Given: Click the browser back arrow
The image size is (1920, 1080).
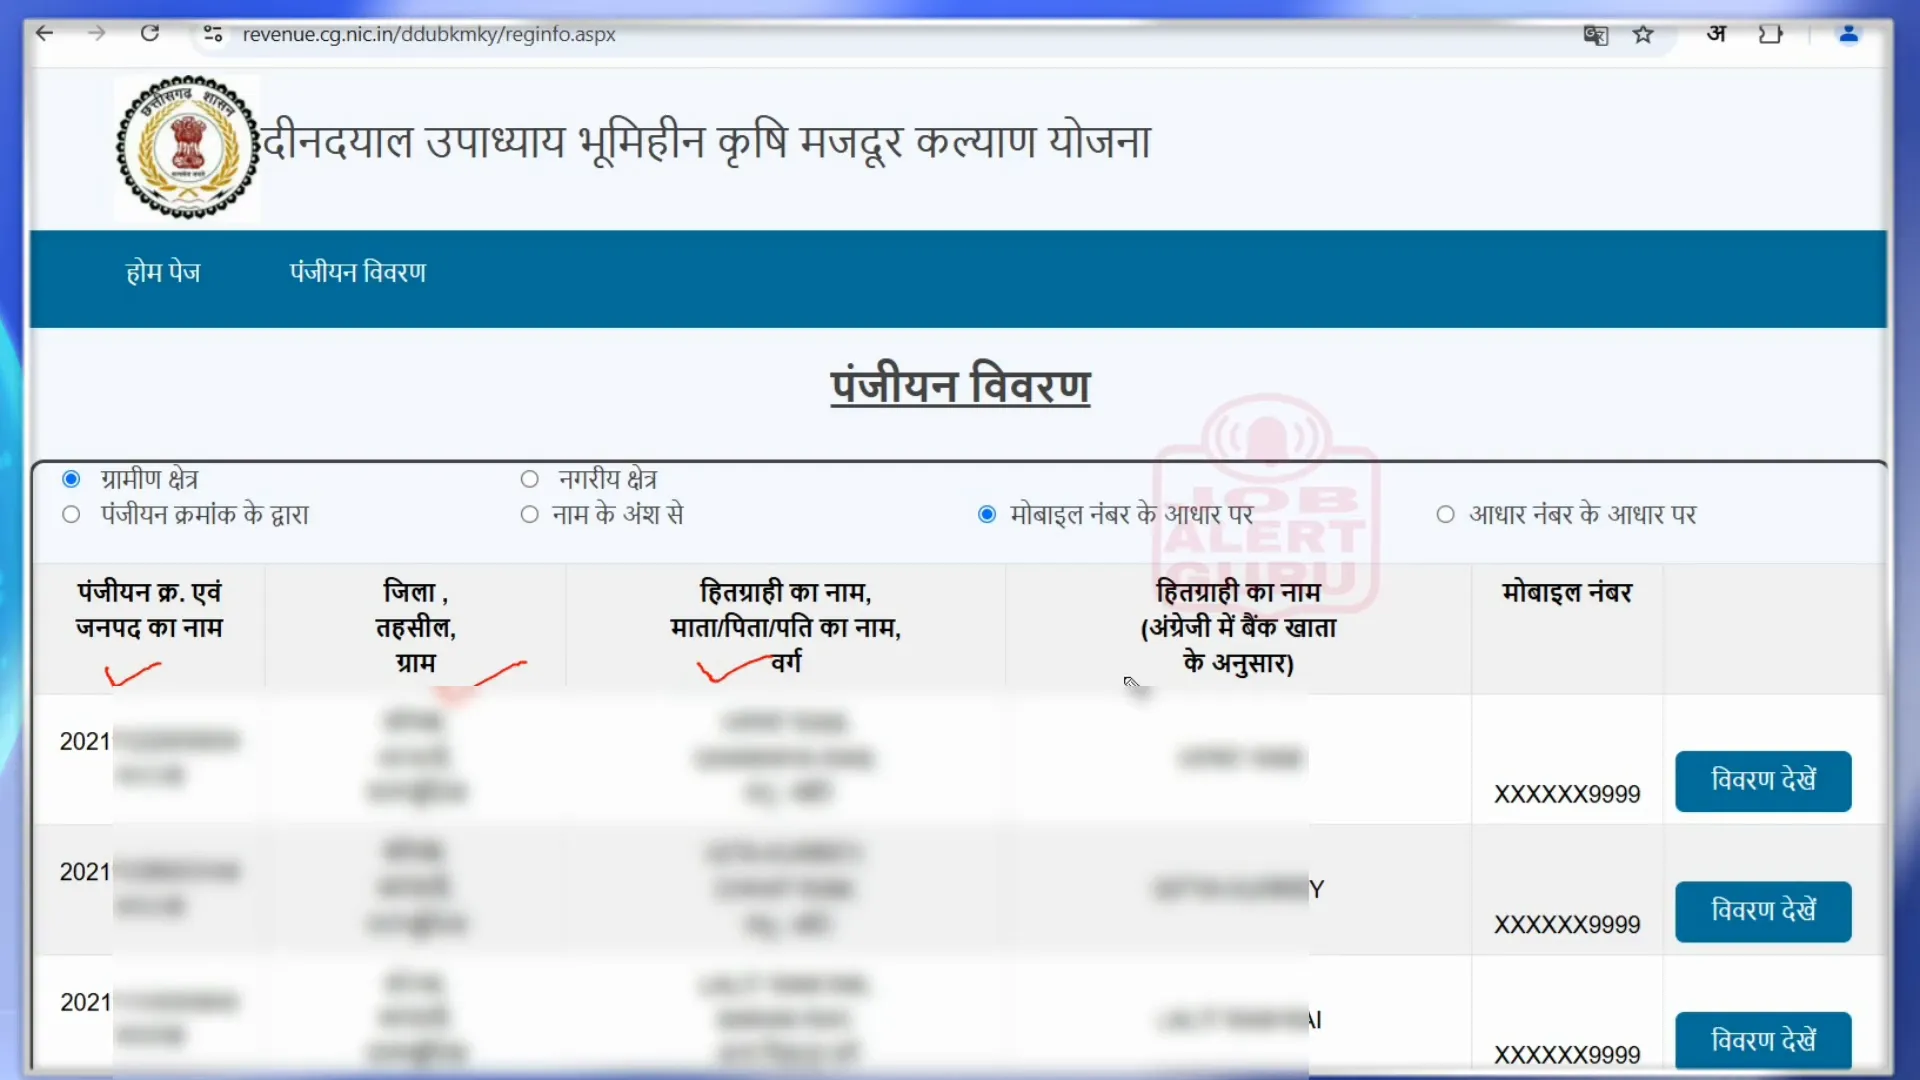Looking at the screenshot, I should tap(45, 34).
